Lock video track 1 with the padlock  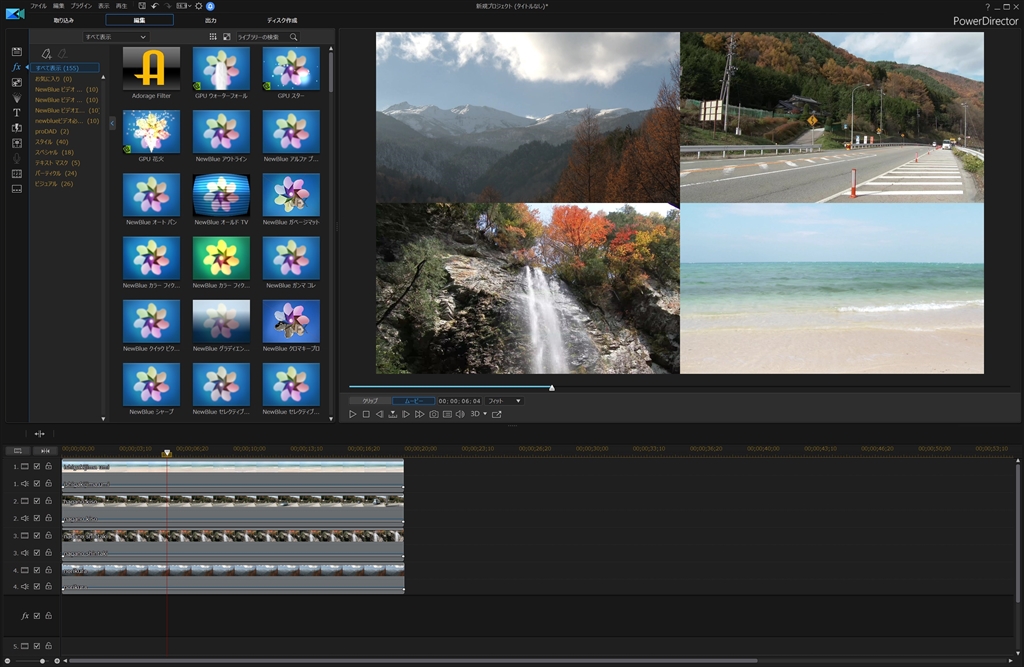pyautogui.click(x=48, y=467)
